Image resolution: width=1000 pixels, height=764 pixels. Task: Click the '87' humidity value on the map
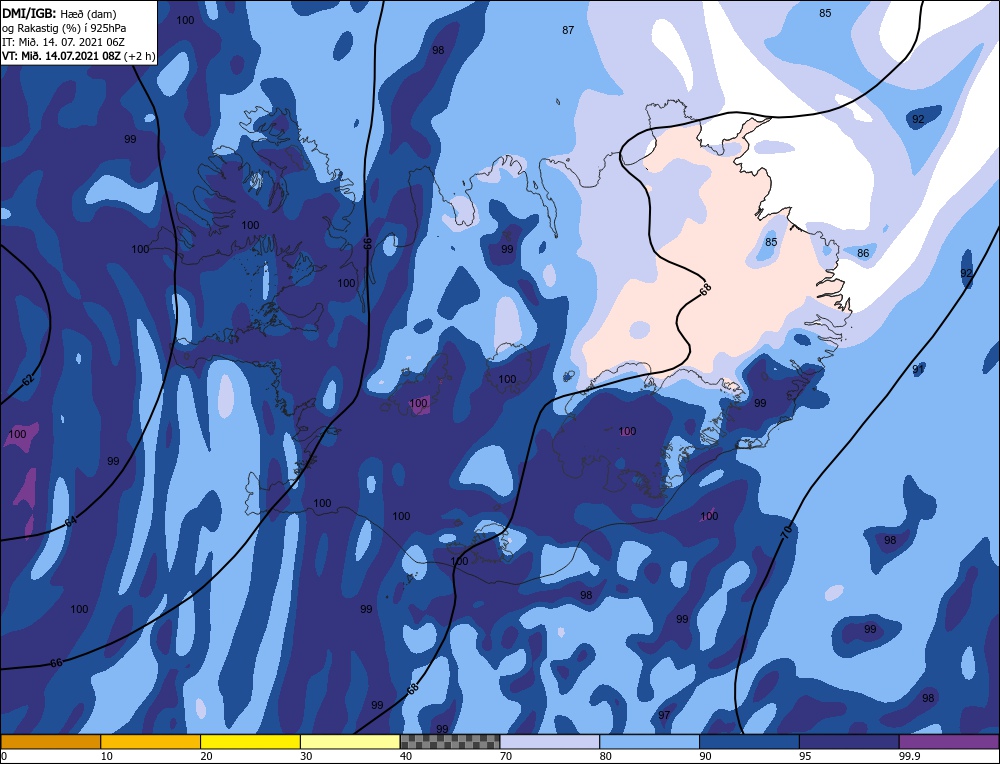568,30
